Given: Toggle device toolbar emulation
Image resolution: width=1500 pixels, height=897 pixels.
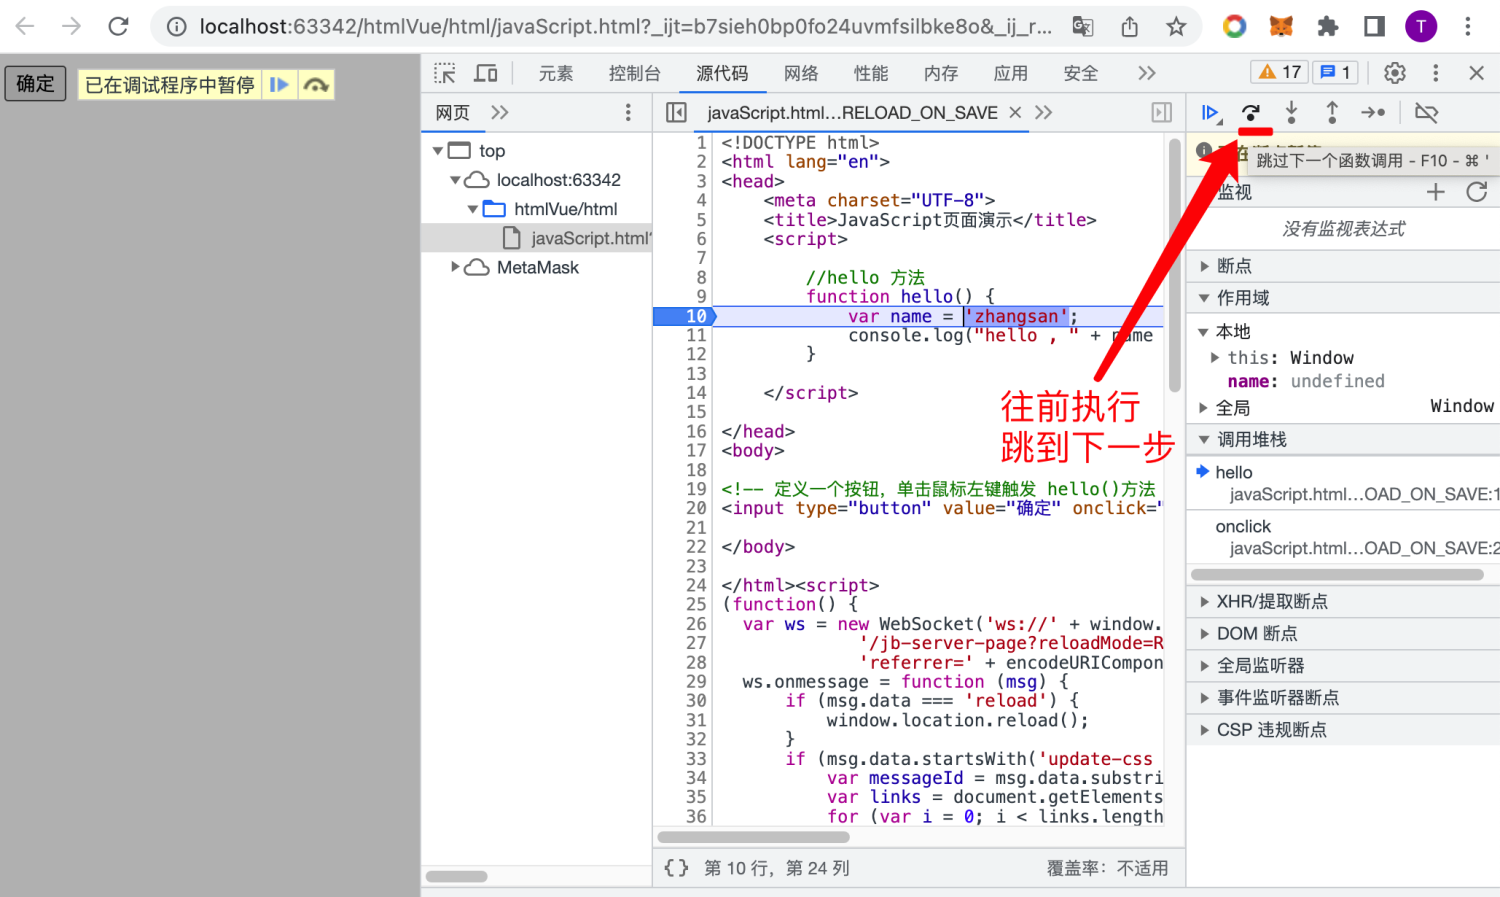Looking at the screenshot, I should tap(486, 73).
